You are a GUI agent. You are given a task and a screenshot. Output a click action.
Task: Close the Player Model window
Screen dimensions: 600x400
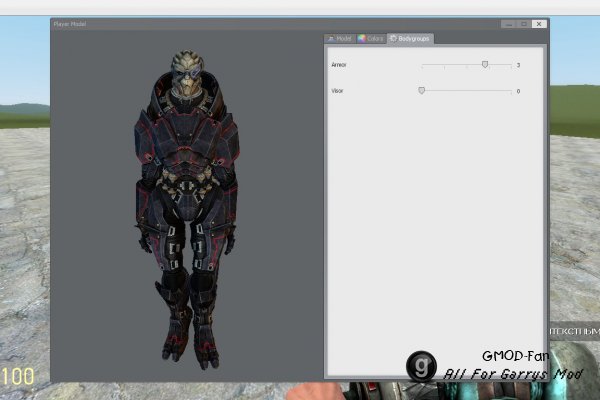(539, 24)
